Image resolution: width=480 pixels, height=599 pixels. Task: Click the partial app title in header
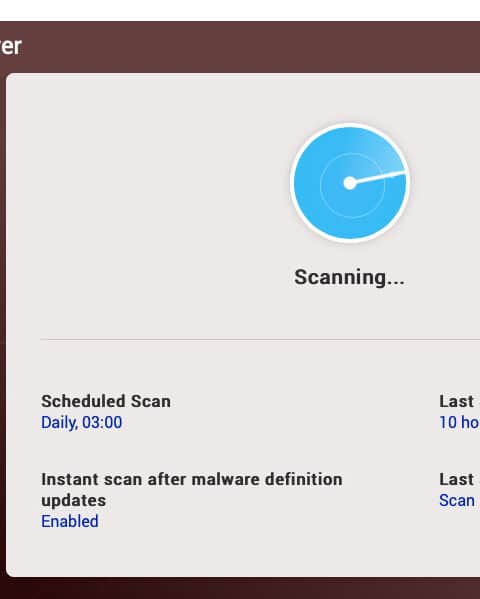tap(11, 47)
